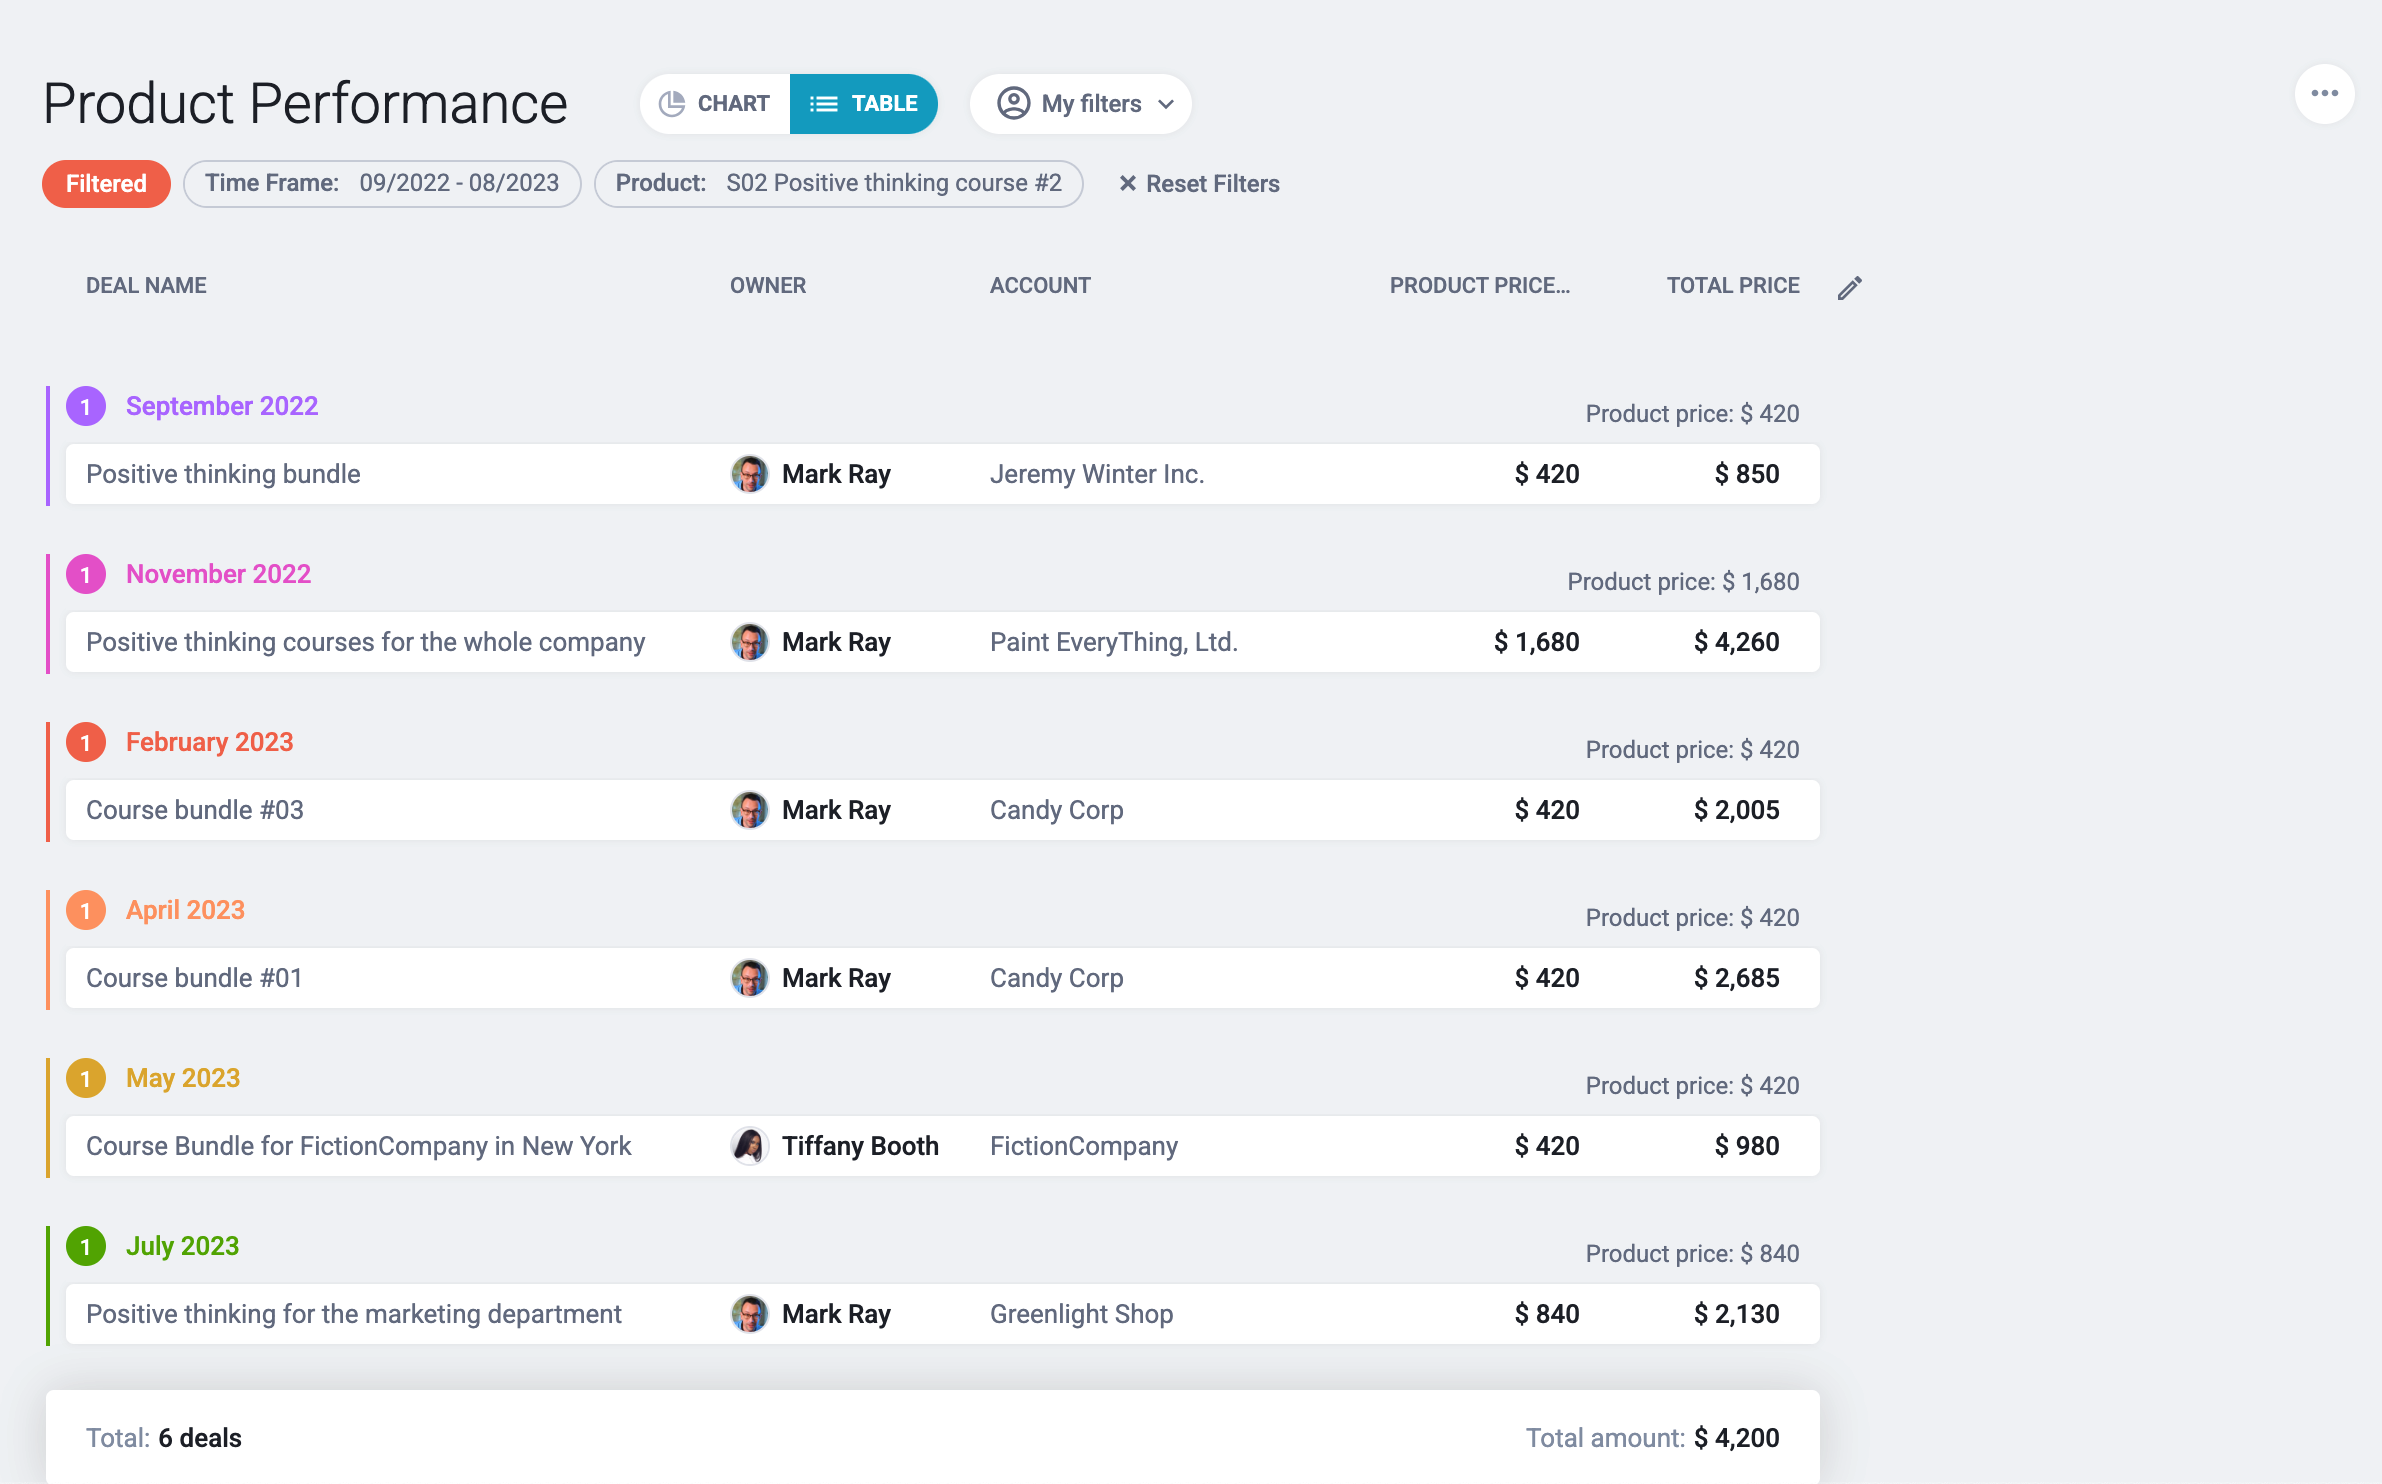The image size is (2382, 1484).
Task: Click the green count badge for July 2023
Action: [x=86, y=1246]
